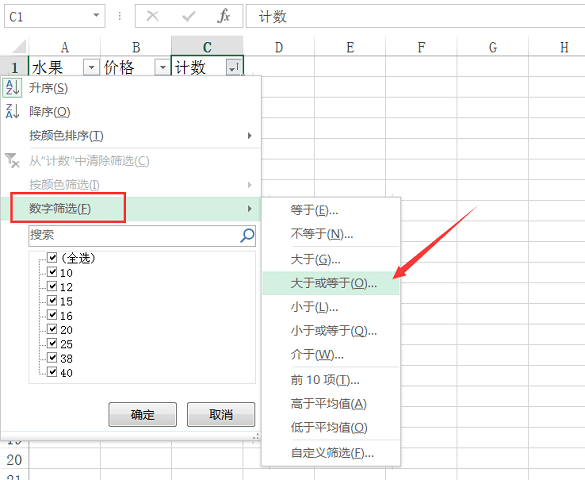Screen dimensions: 585x480
Task: Uncheck the value 15 checkbox
Action: pos(52,301)
